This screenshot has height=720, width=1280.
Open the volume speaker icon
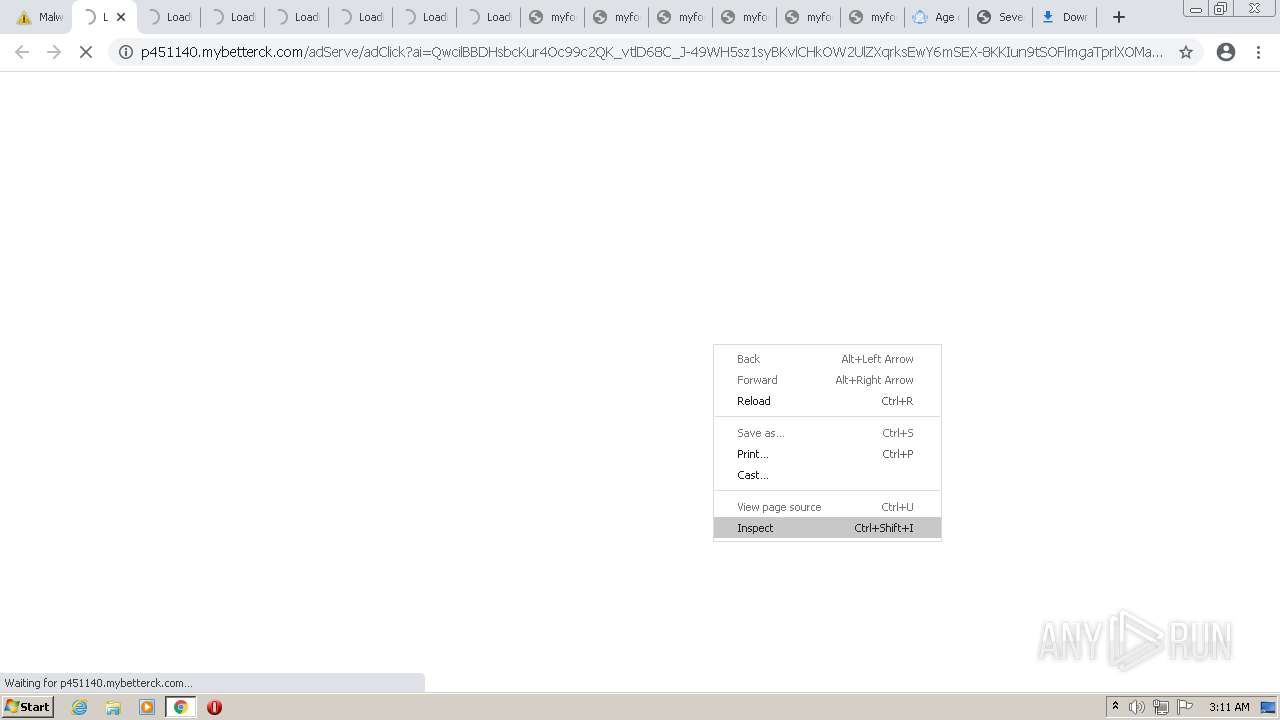(1137, 707)
